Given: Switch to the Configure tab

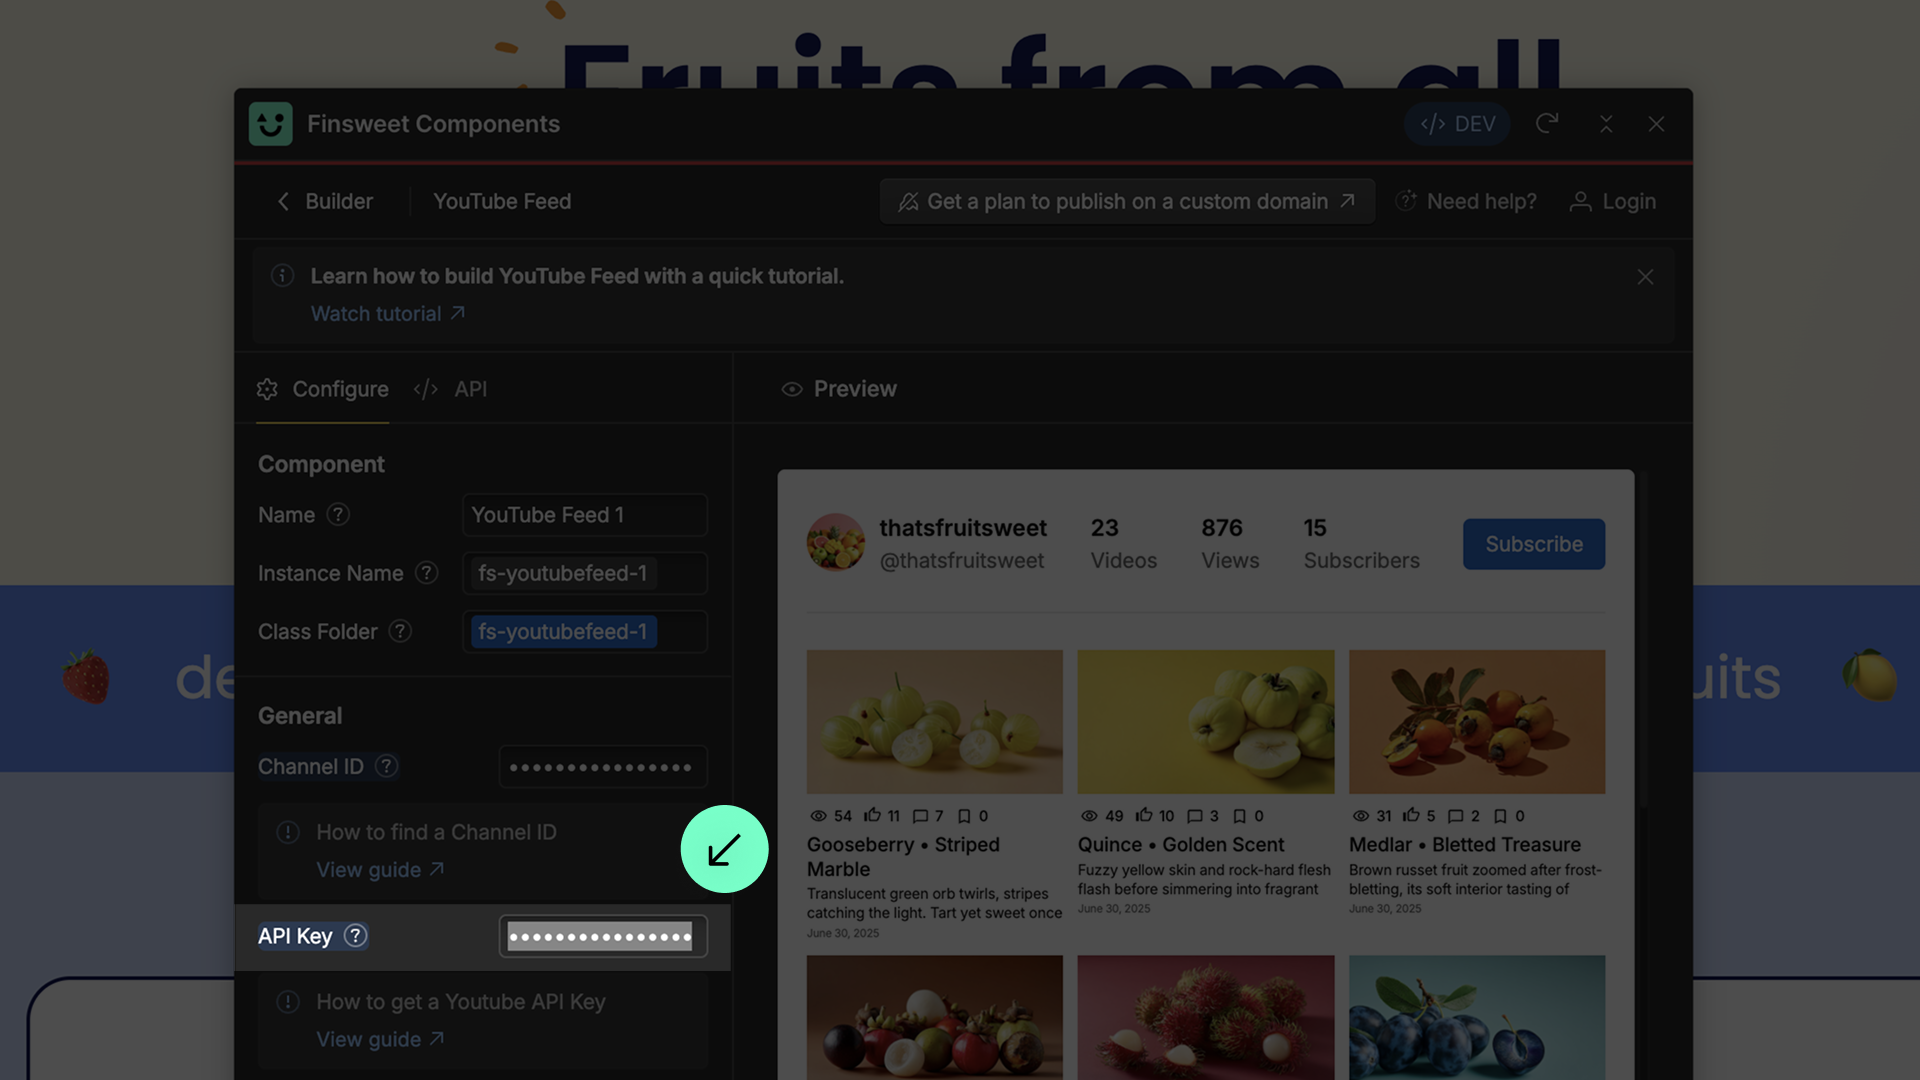Looking at the screenshot, I should 323,389.
